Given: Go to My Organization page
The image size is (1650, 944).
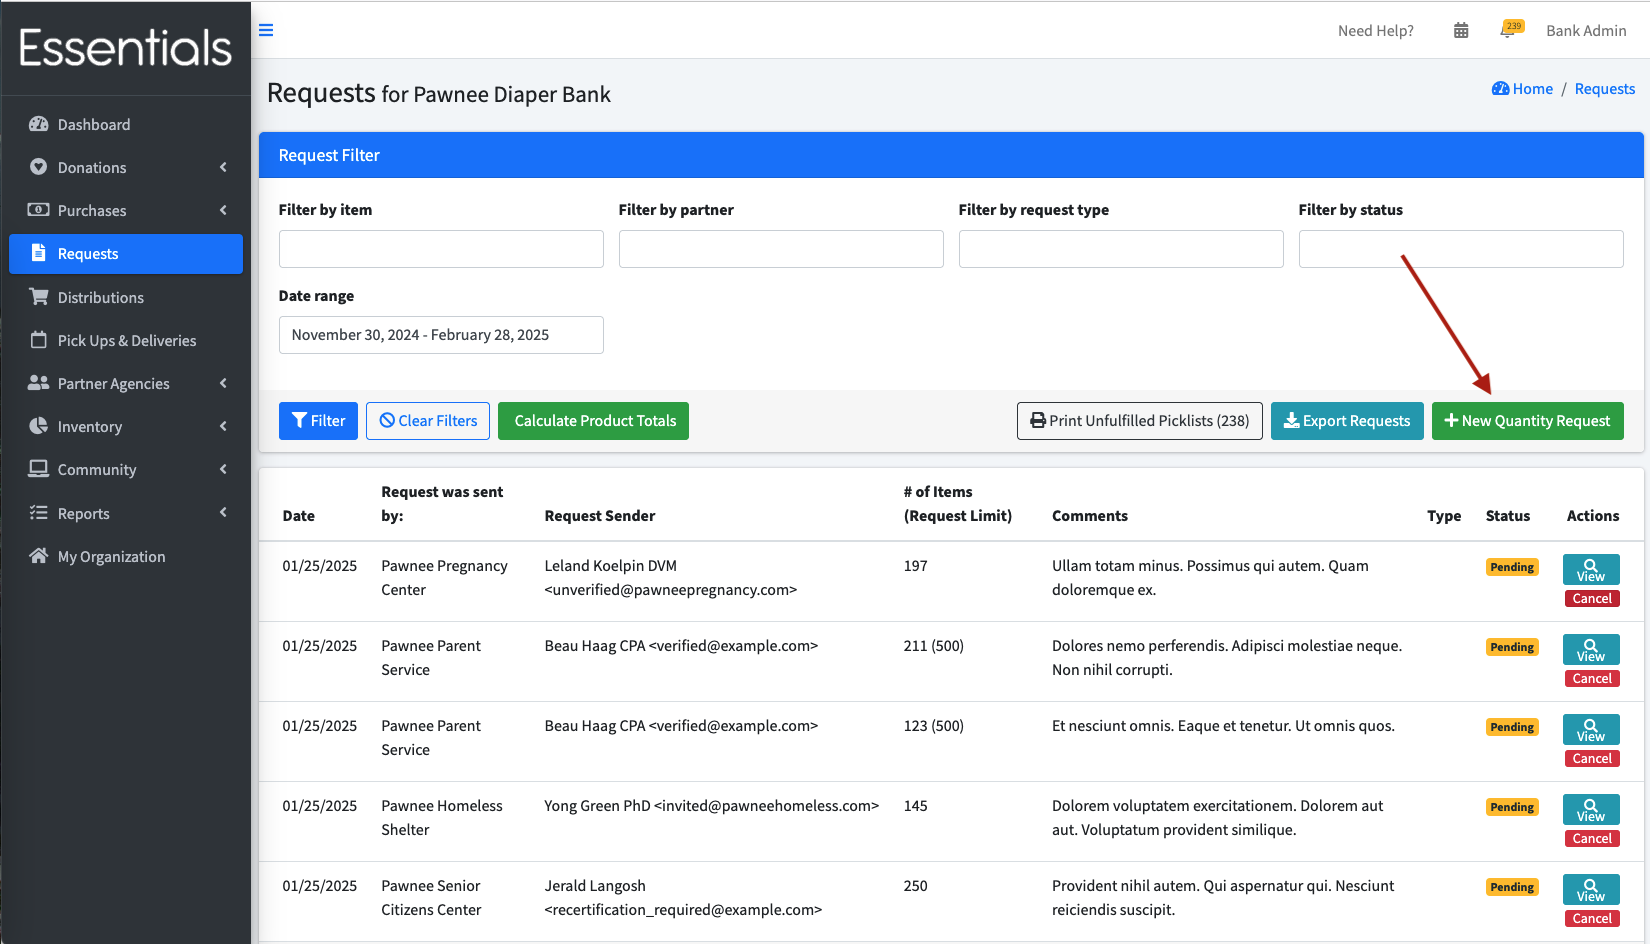Looking at the screenshot, I should [126, 556].
